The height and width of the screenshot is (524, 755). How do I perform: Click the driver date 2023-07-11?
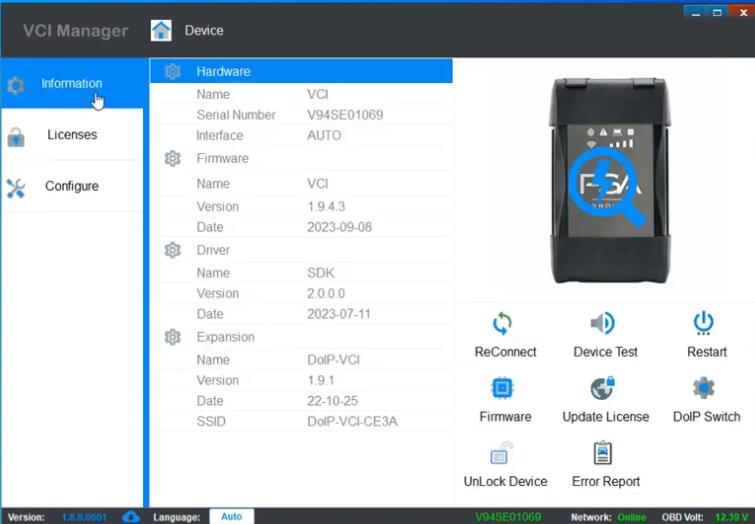click(x=339, y=314)
